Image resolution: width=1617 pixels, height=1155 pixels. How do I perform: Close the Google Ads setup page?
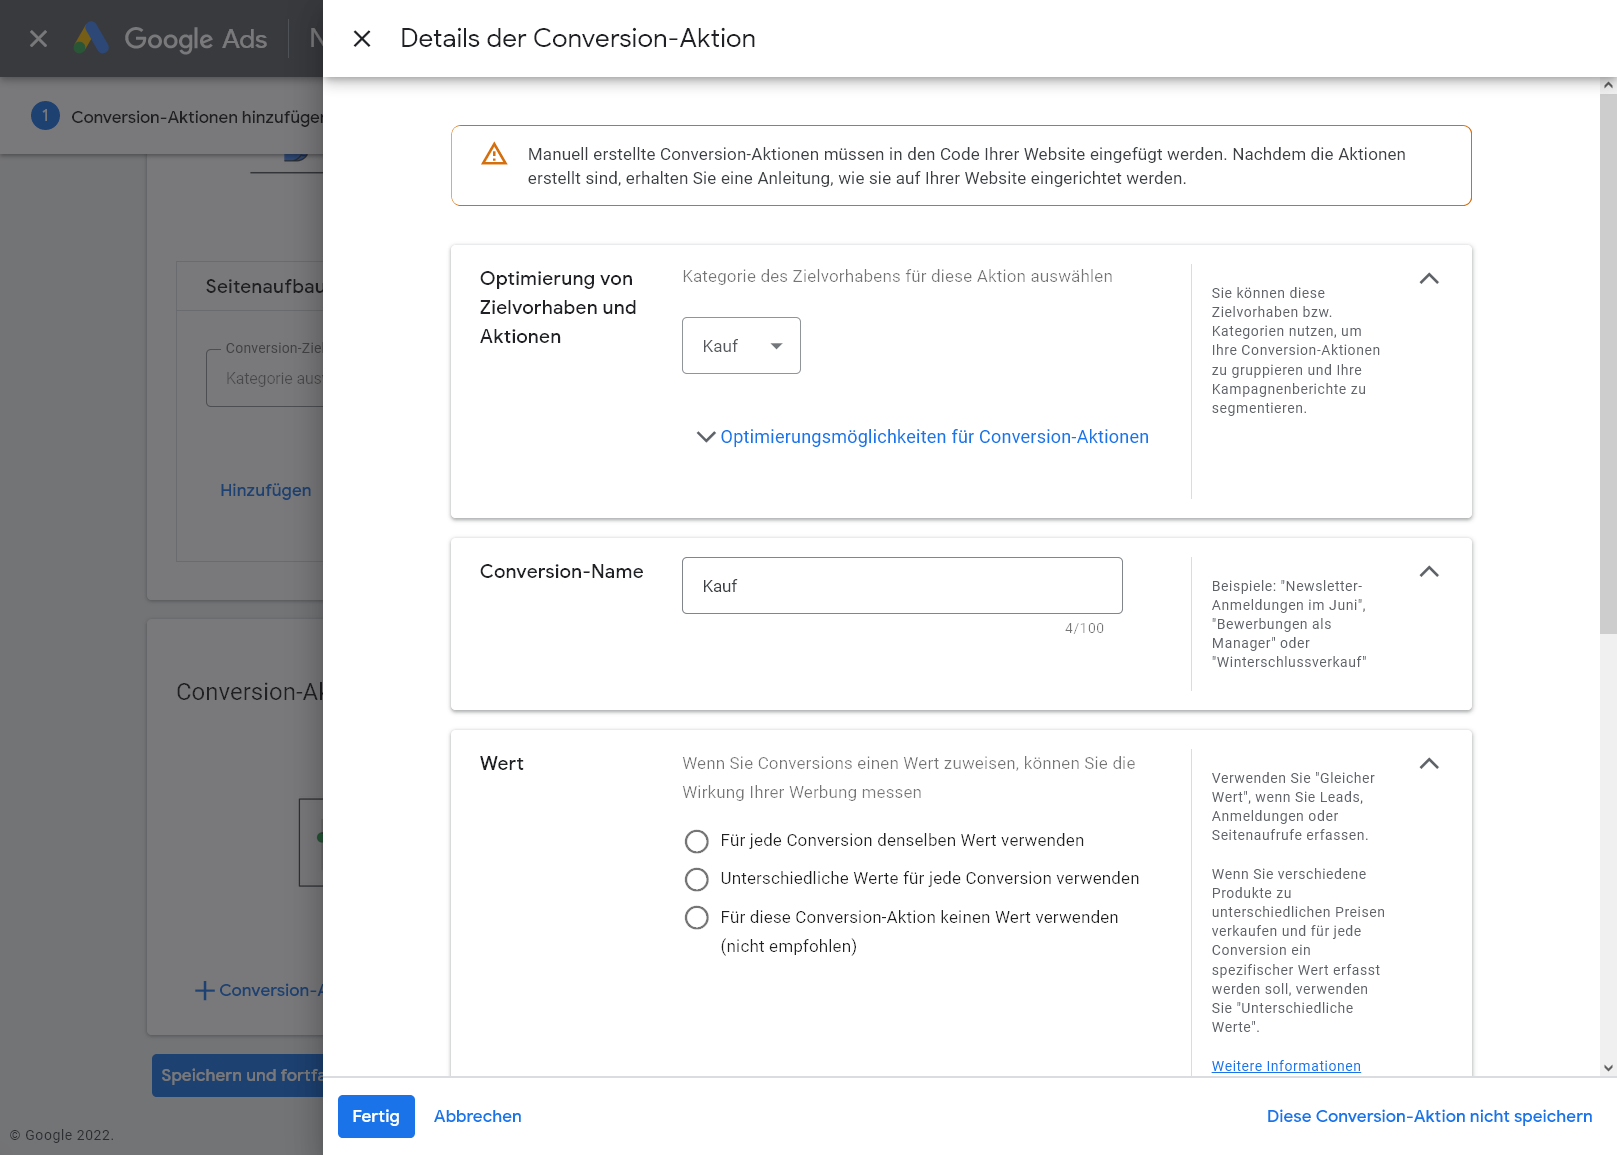[38, 39]
